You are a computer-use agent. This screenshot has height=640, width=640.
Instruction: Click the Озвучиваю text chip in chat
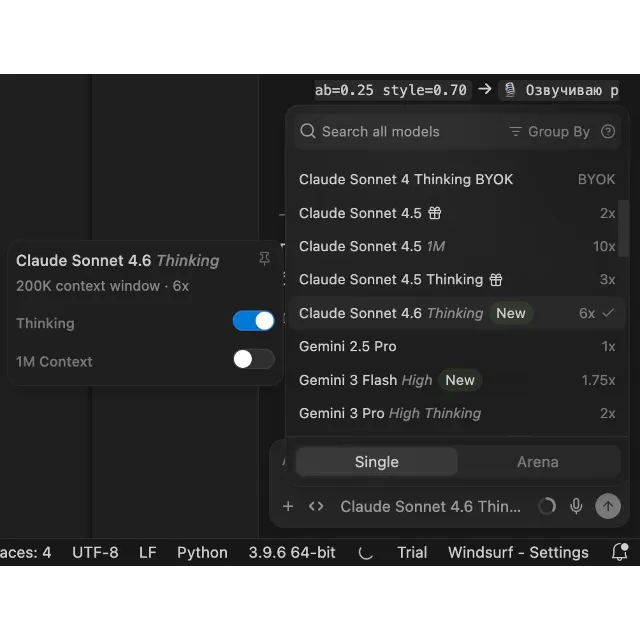pyautogui.click(x=561, y=90)
